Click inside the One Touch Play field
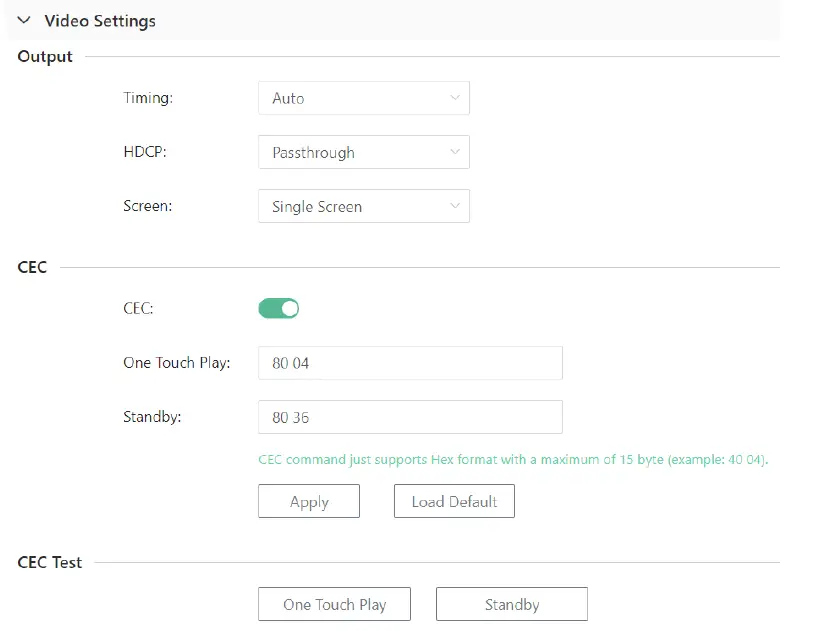The width and height of the screenshot is (817, 631). [x=410, y=363]
